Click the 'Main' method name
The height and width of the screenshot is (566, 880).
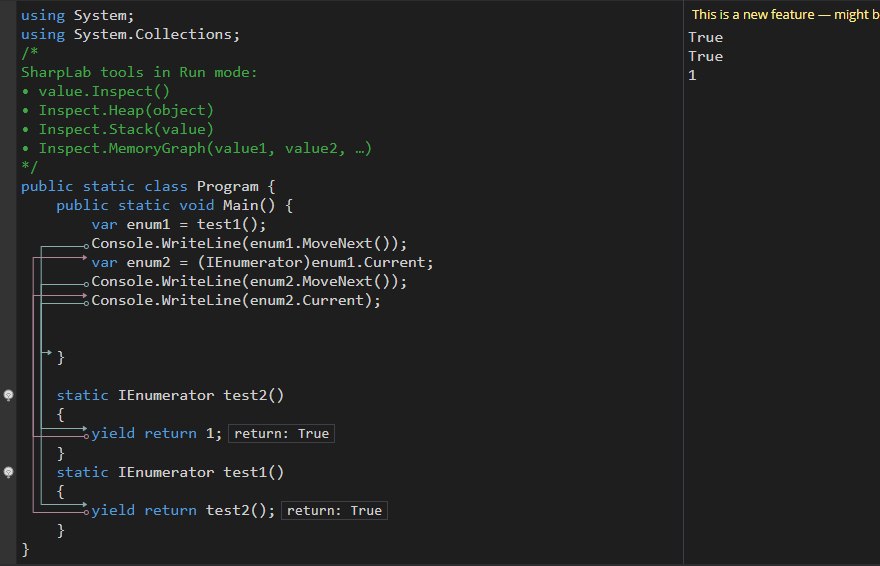[224, 206]
